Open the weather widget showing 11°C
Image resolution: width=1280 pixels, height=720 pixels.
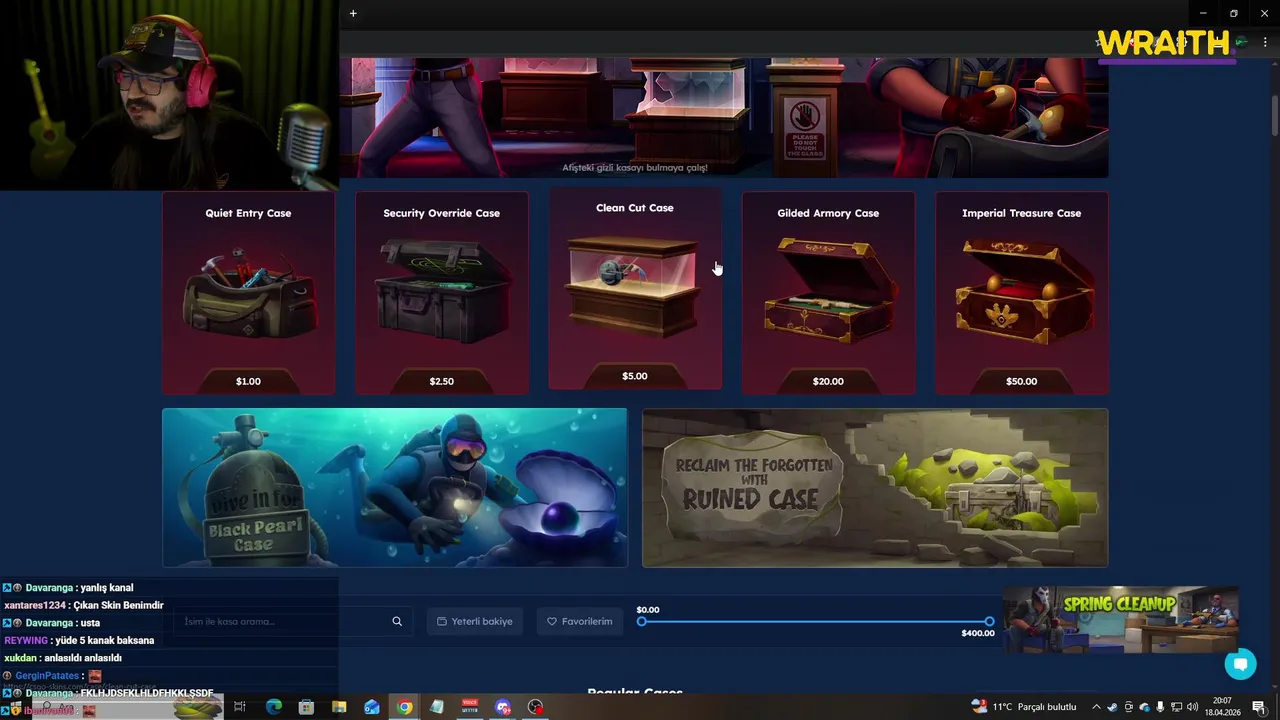tap(1024, 707)
